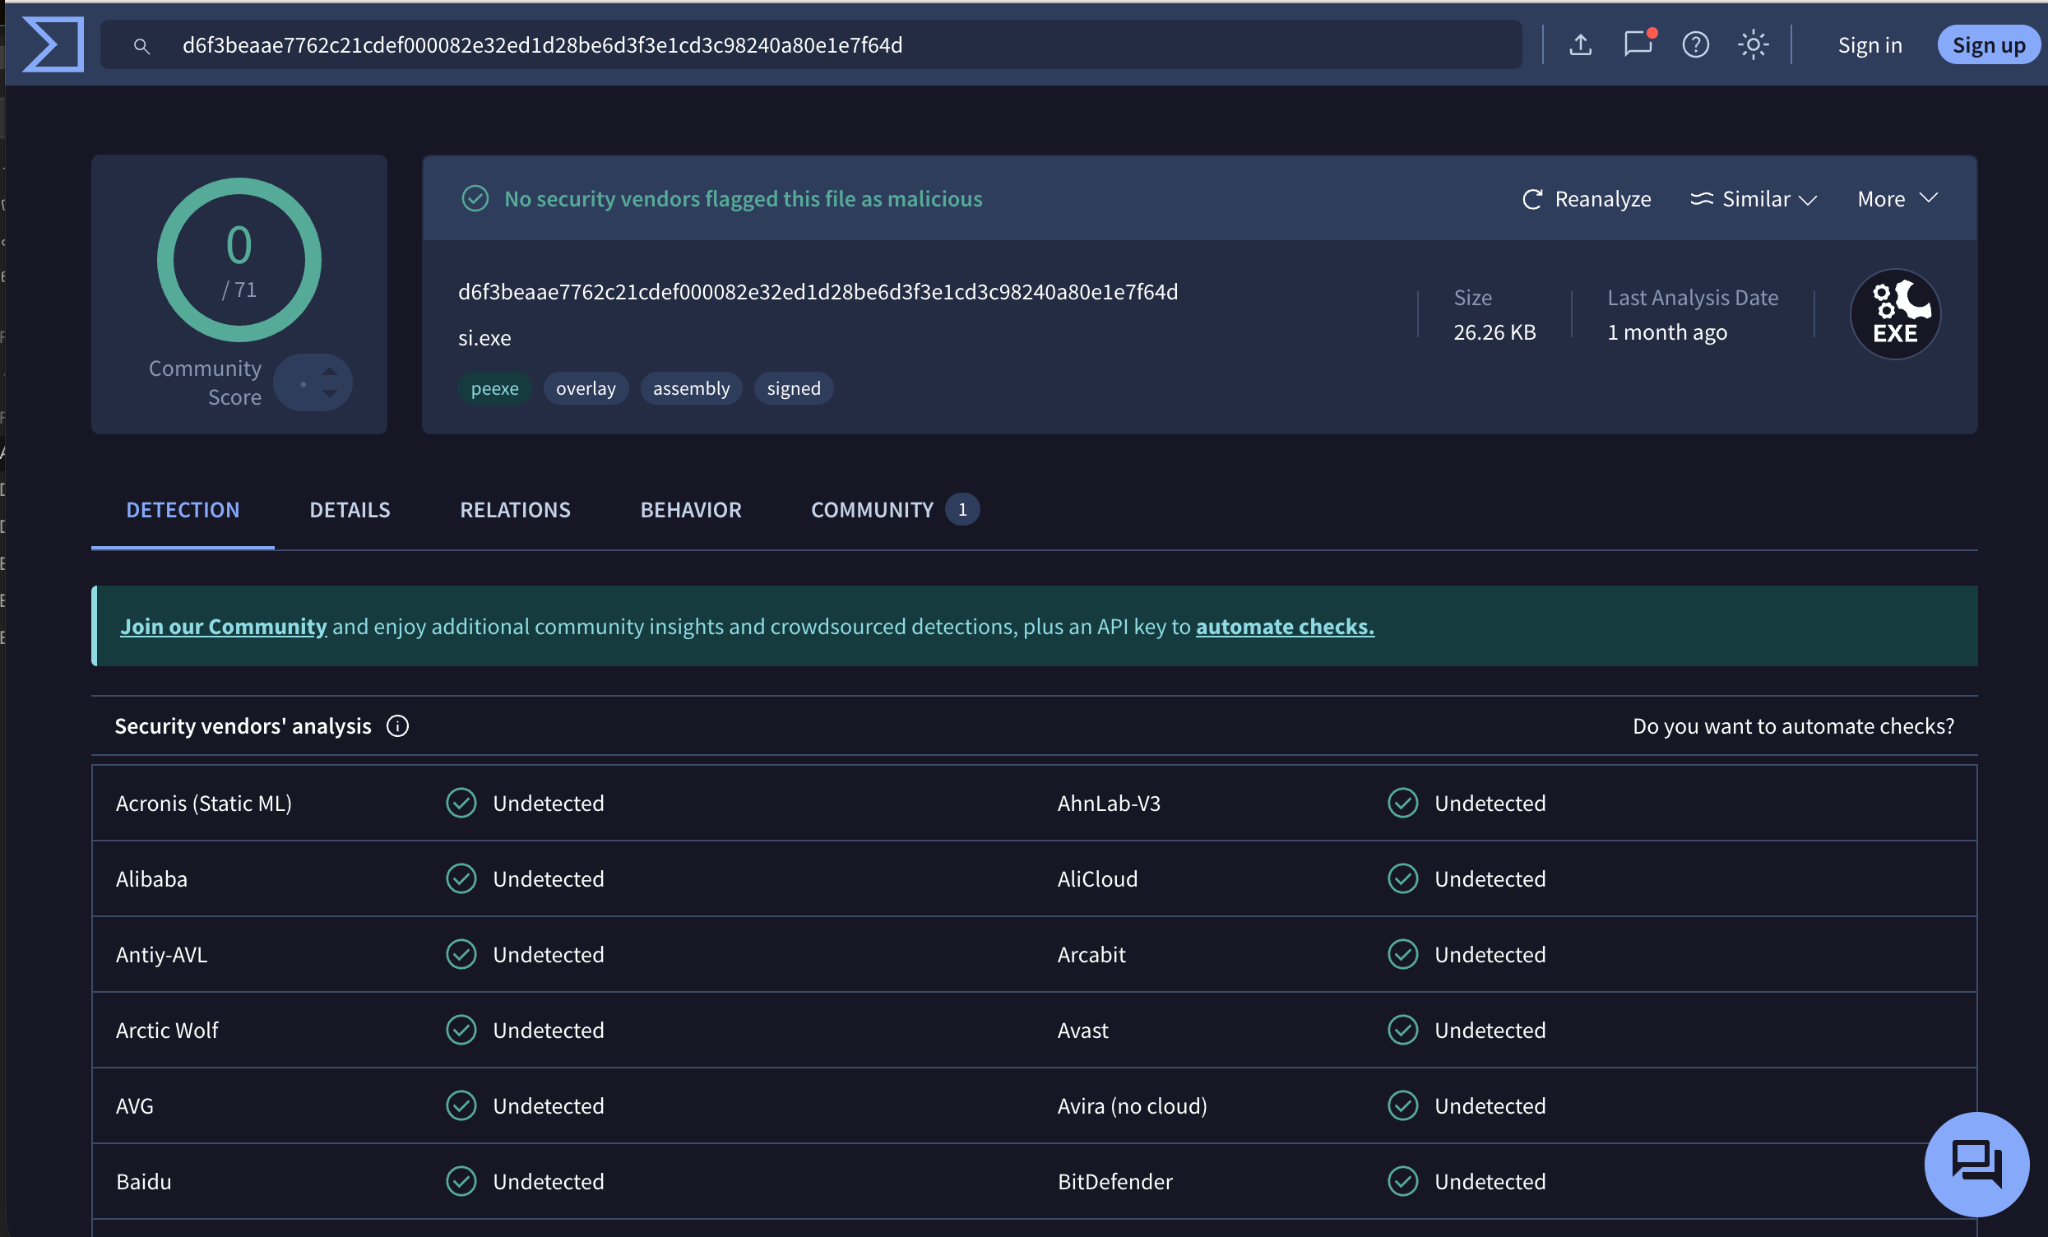Select the assembly tag
The width and height of the screenshot is (2048, 1237).
tap(691, 388)
